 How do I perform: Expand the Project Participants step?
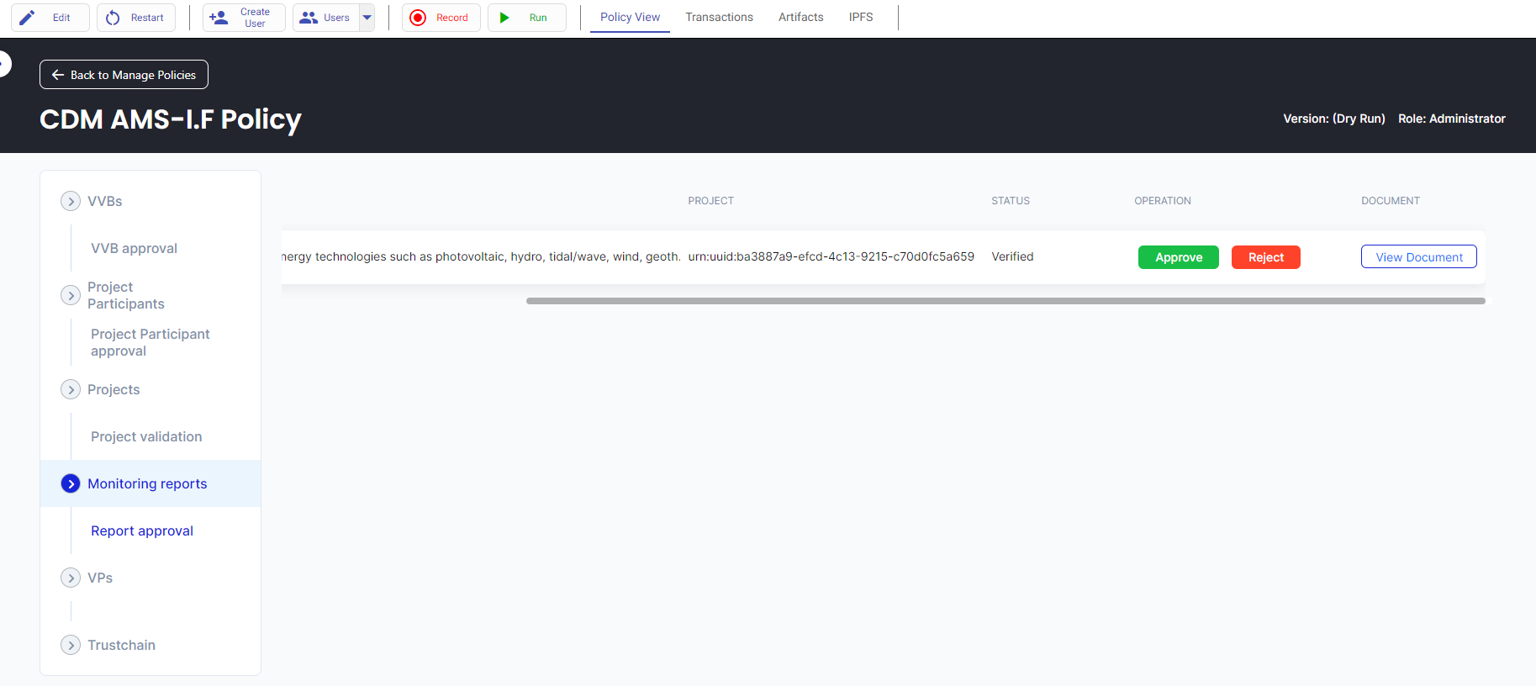tap(70, 295)
